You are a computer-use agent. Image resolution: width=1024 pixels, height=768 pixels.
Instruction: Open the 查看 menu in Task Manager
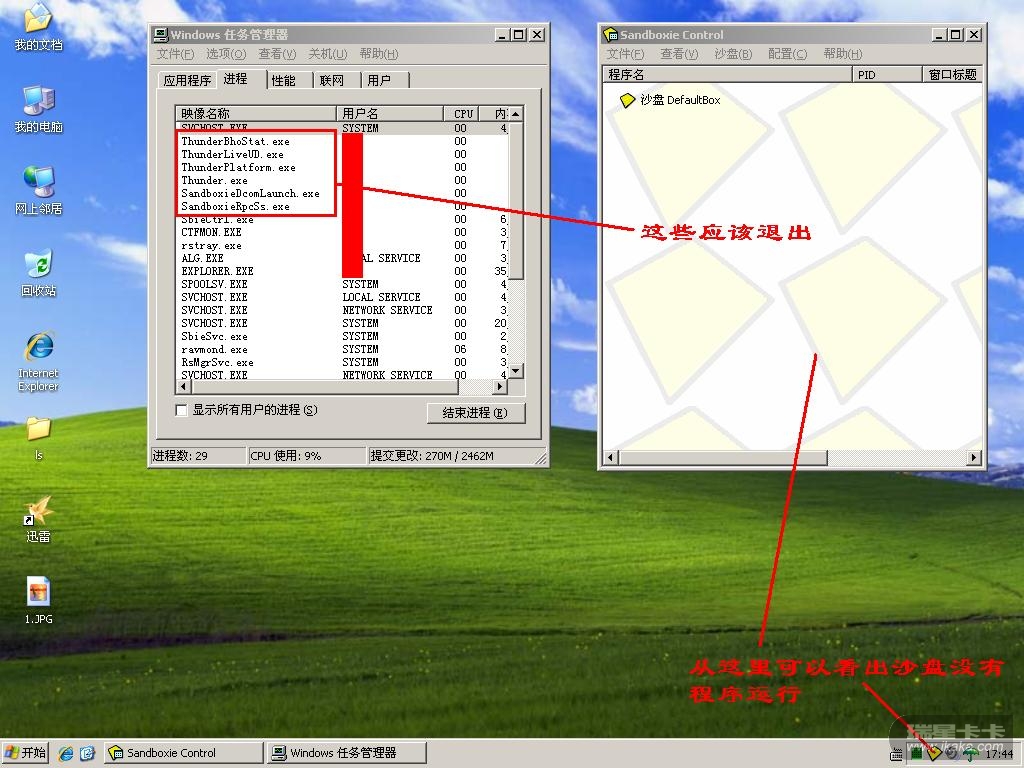[x=277, y=54]
